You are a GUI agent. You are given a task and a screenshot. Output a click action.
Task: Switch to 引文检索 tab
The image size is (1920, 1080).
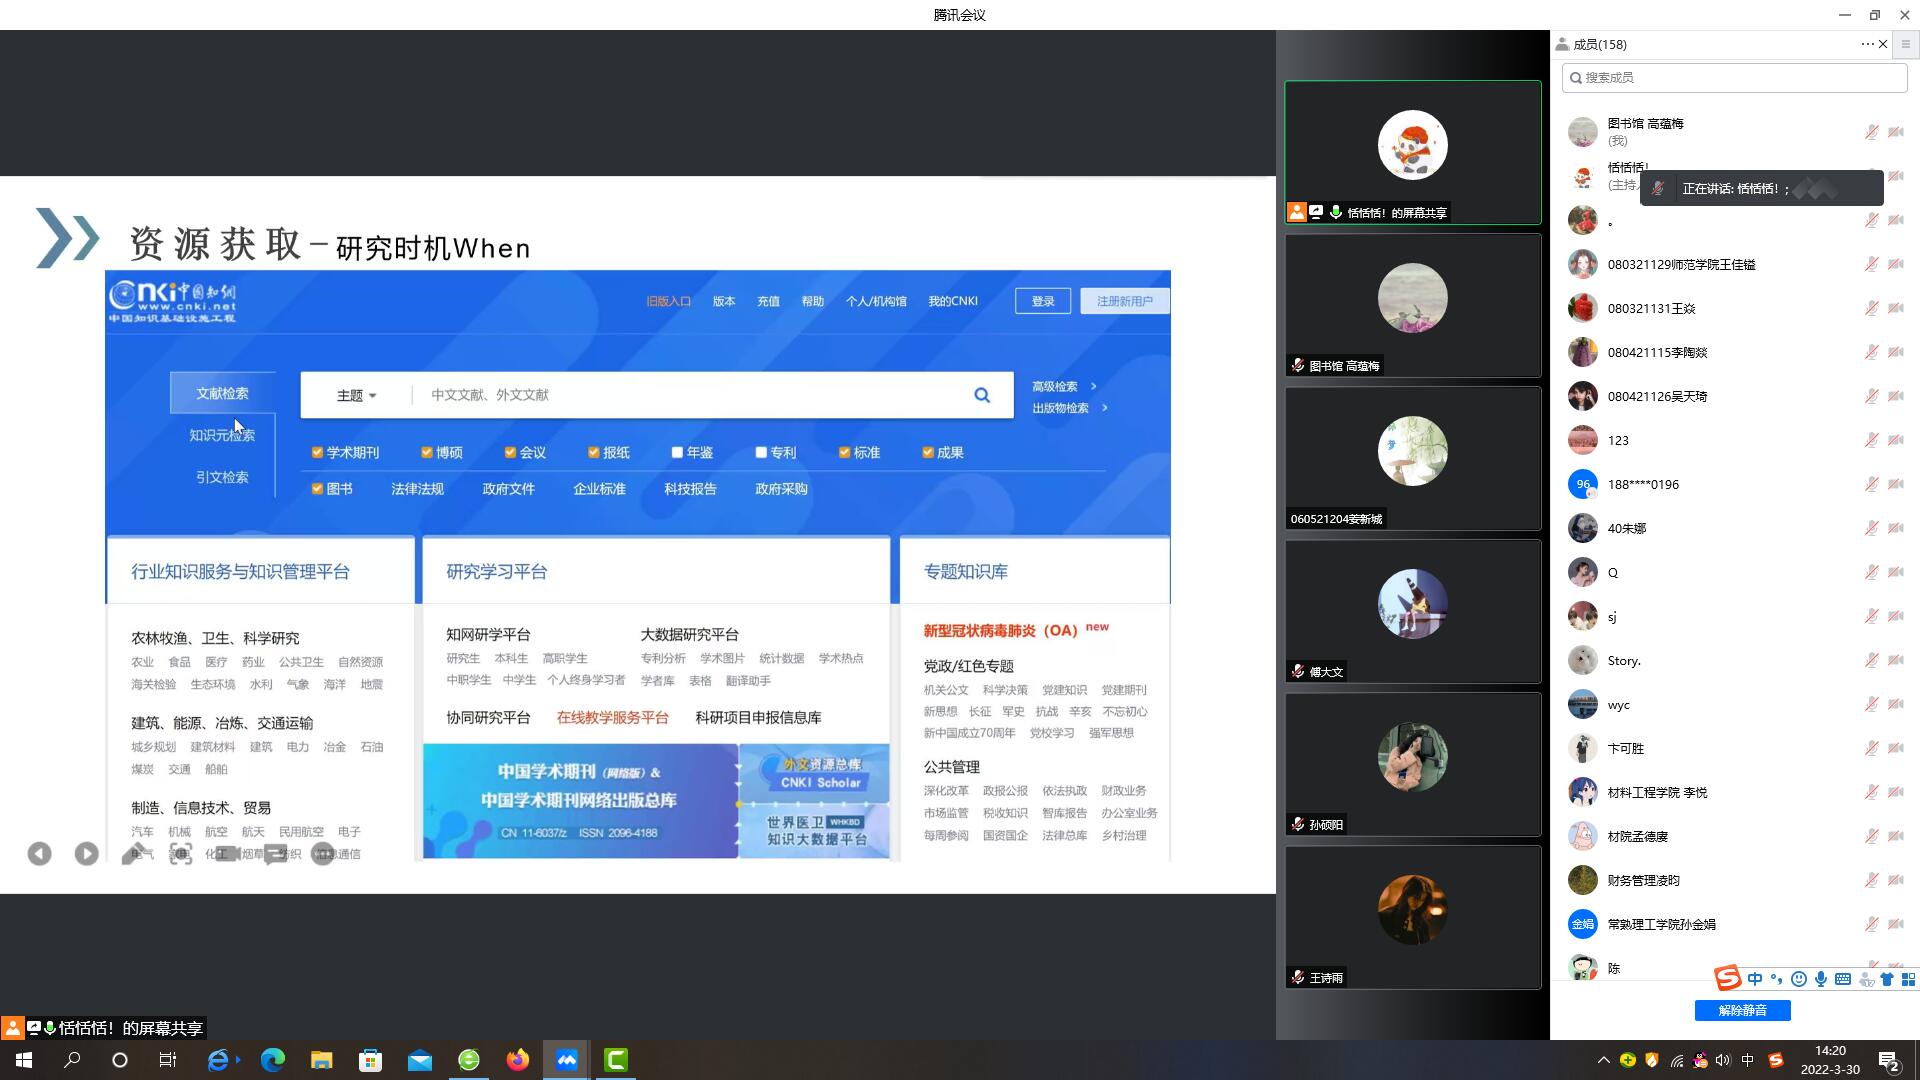point(222,477)
